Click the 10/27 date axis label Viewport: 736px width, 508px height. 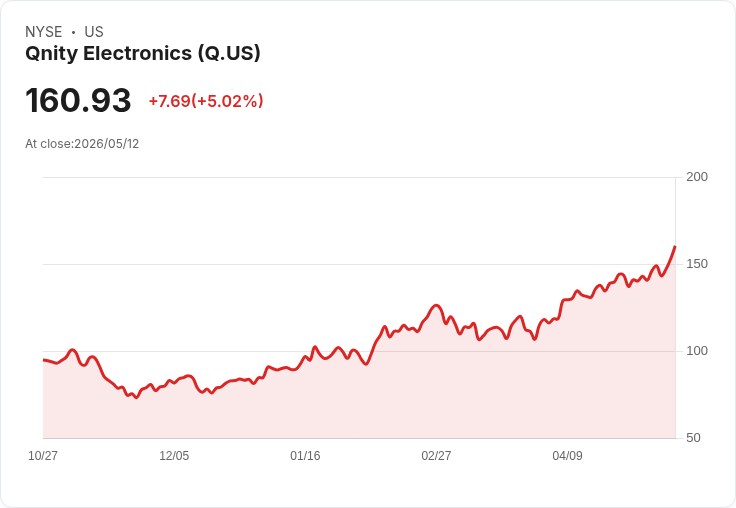click(43, 456)
